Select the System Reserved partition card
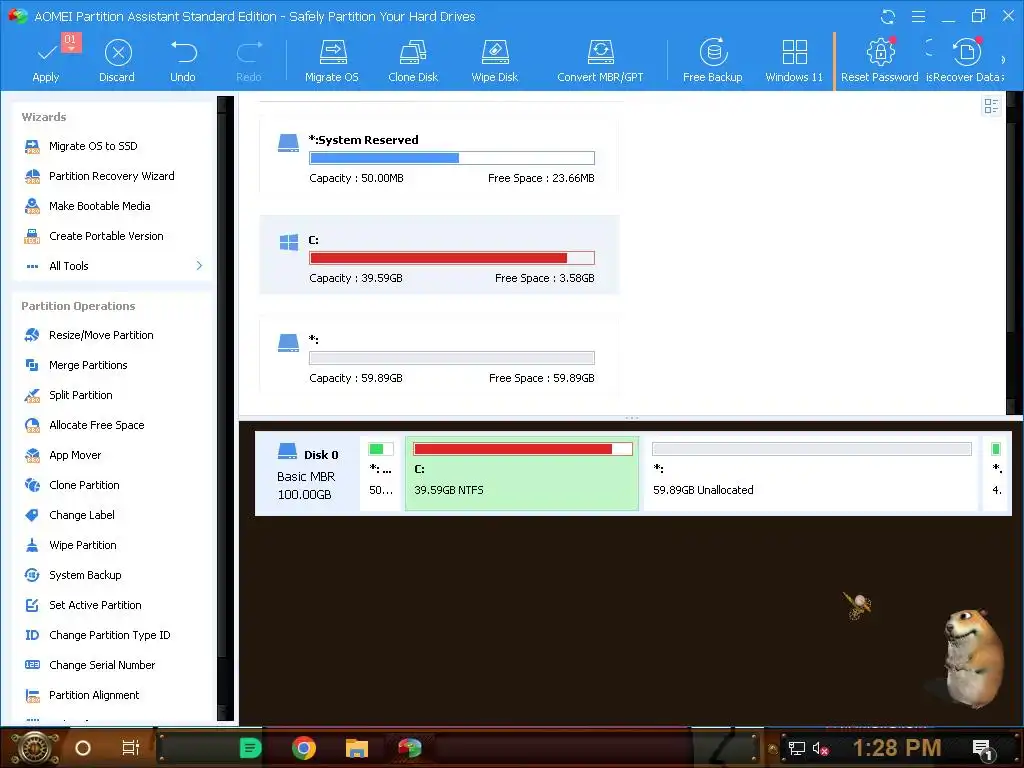Image resolution: width=1024 pixels, height=768 pixels. click(439, 155)
